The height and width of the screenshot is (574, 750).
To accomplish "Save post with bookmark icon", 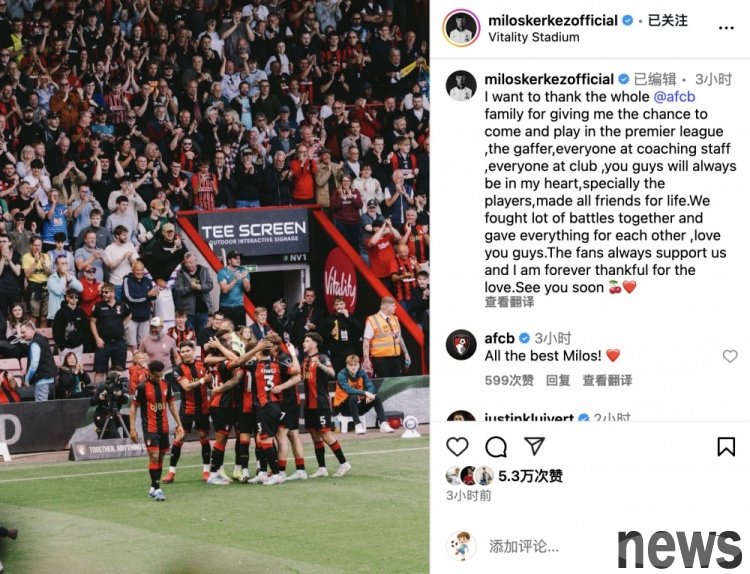I will [x=726, y=447].
